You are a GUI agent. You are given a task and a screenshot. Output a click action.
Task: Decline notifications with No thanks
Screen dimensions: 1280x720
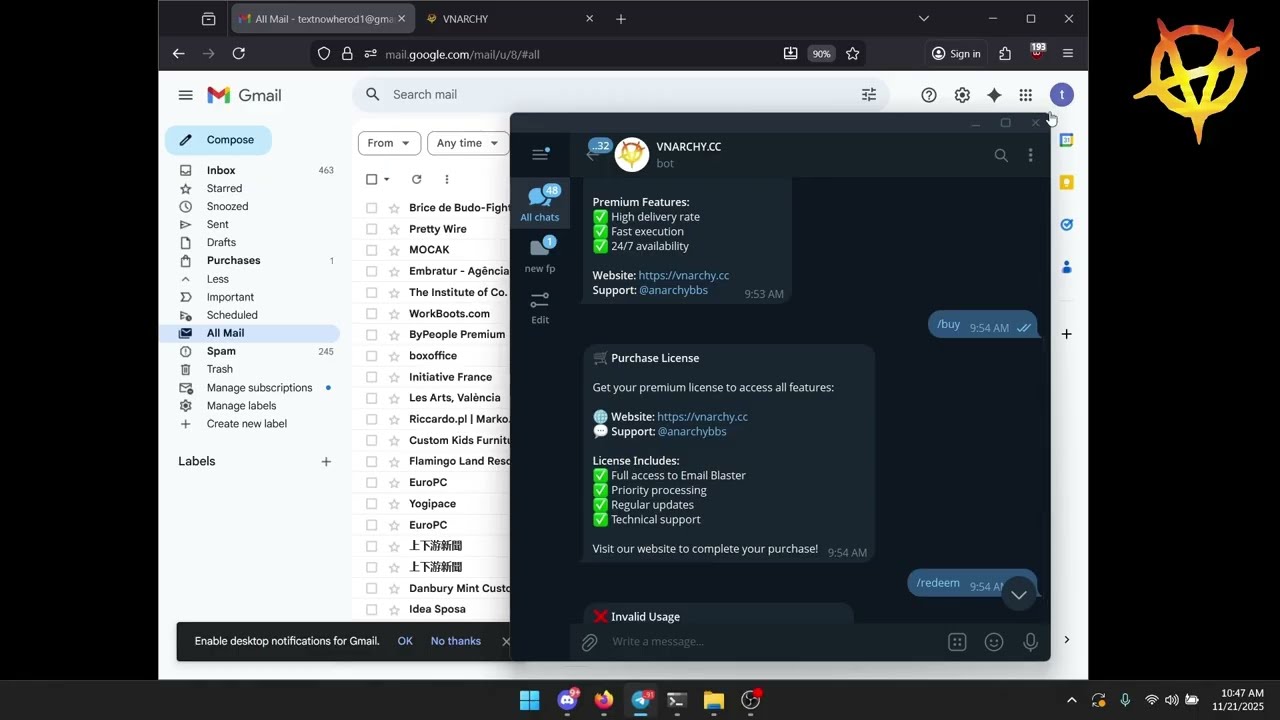(x=456, y=641)
